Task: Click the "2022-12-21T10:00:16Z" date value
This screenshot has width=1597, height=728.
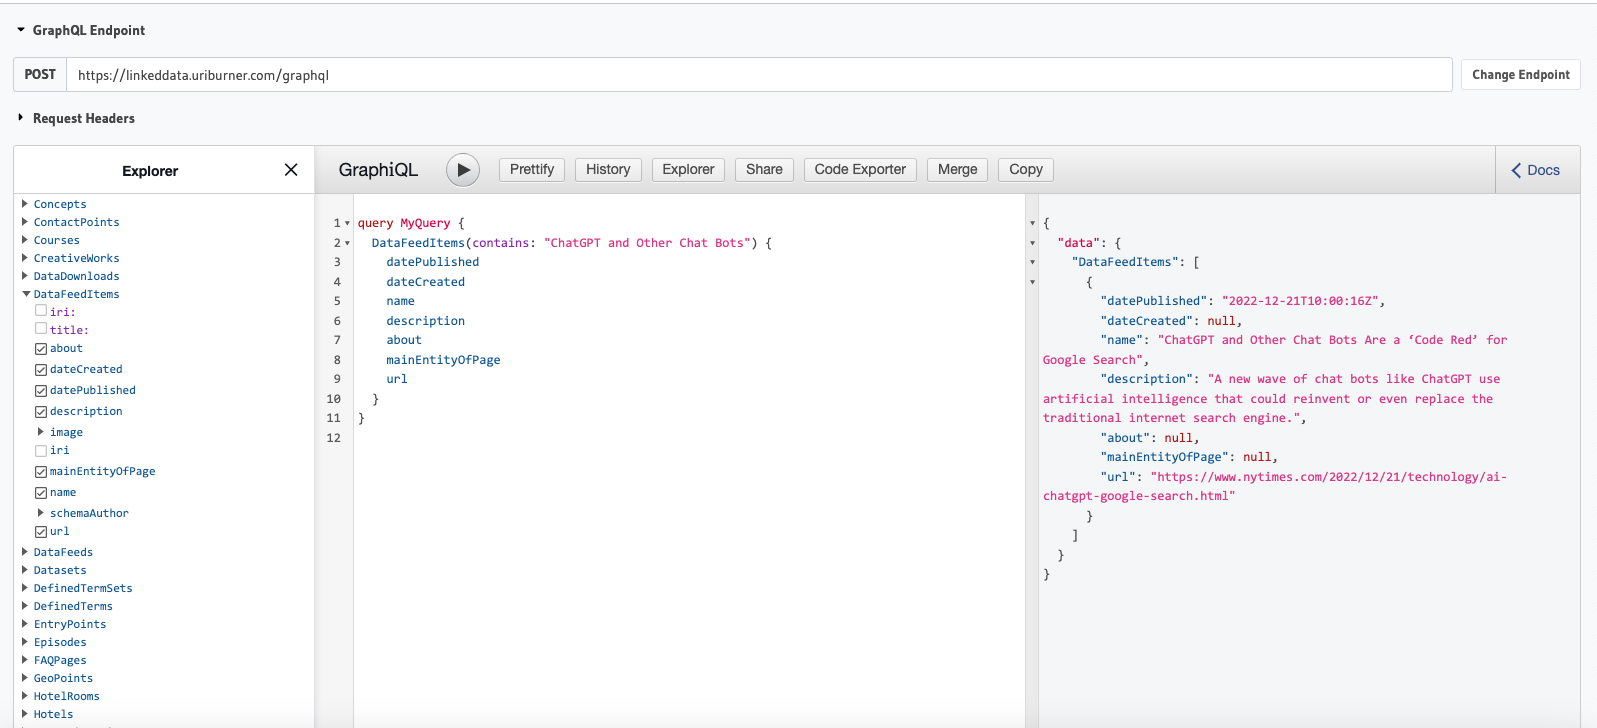Action: click(x=1300, y=301)
